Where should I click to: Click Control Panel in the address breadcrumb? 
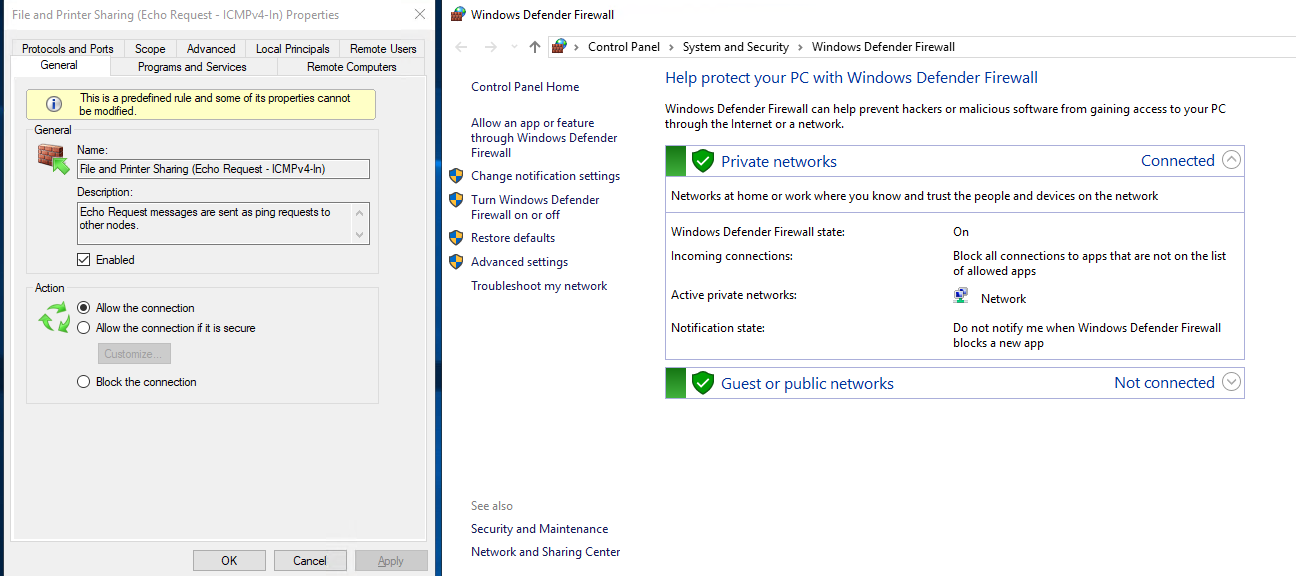tap(624, 47)
